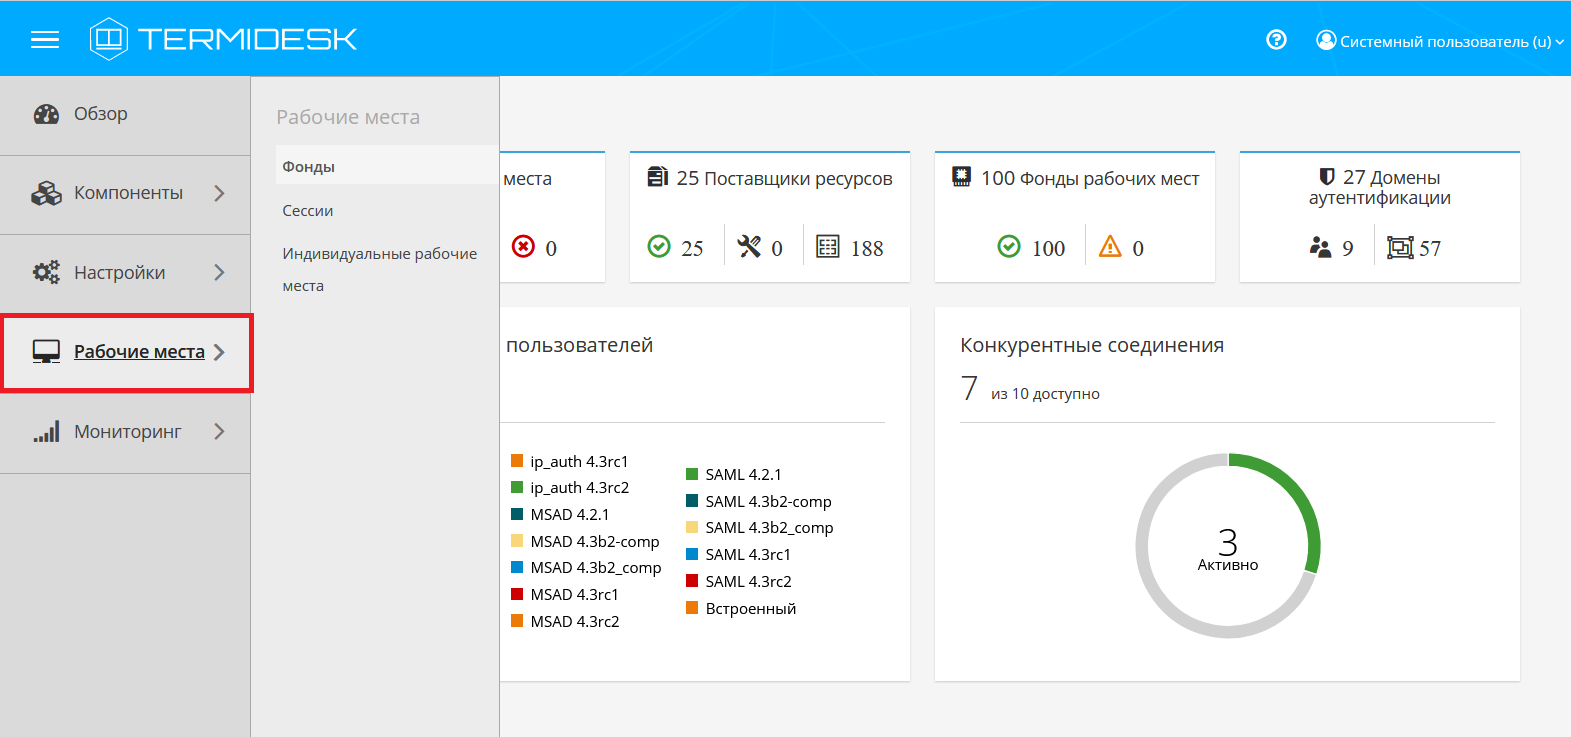Open Сессии submenu item
This screenshot has height=737, width=1571.
[x=308, y=211]
